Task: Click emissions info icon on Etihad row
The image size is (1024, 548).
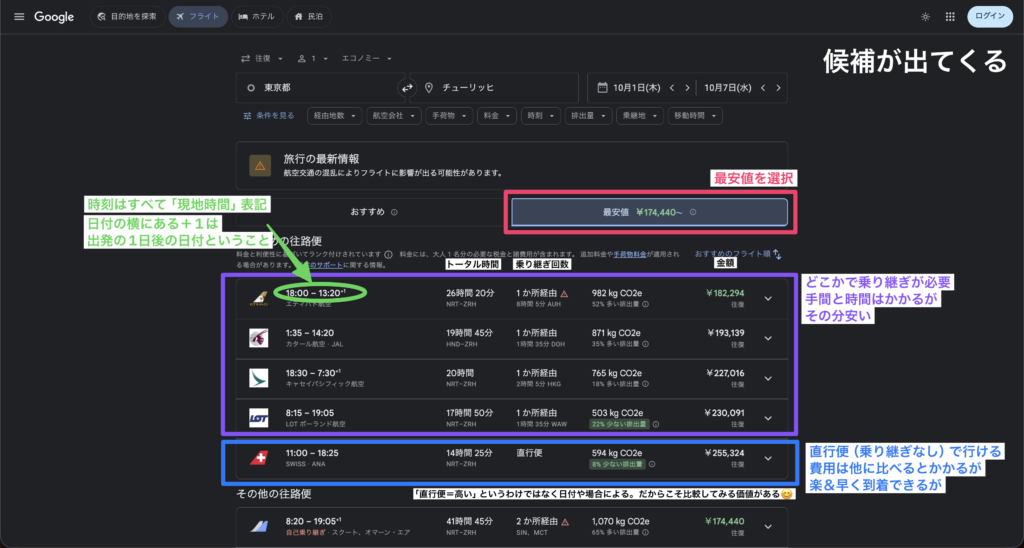Action: point(645,304)
